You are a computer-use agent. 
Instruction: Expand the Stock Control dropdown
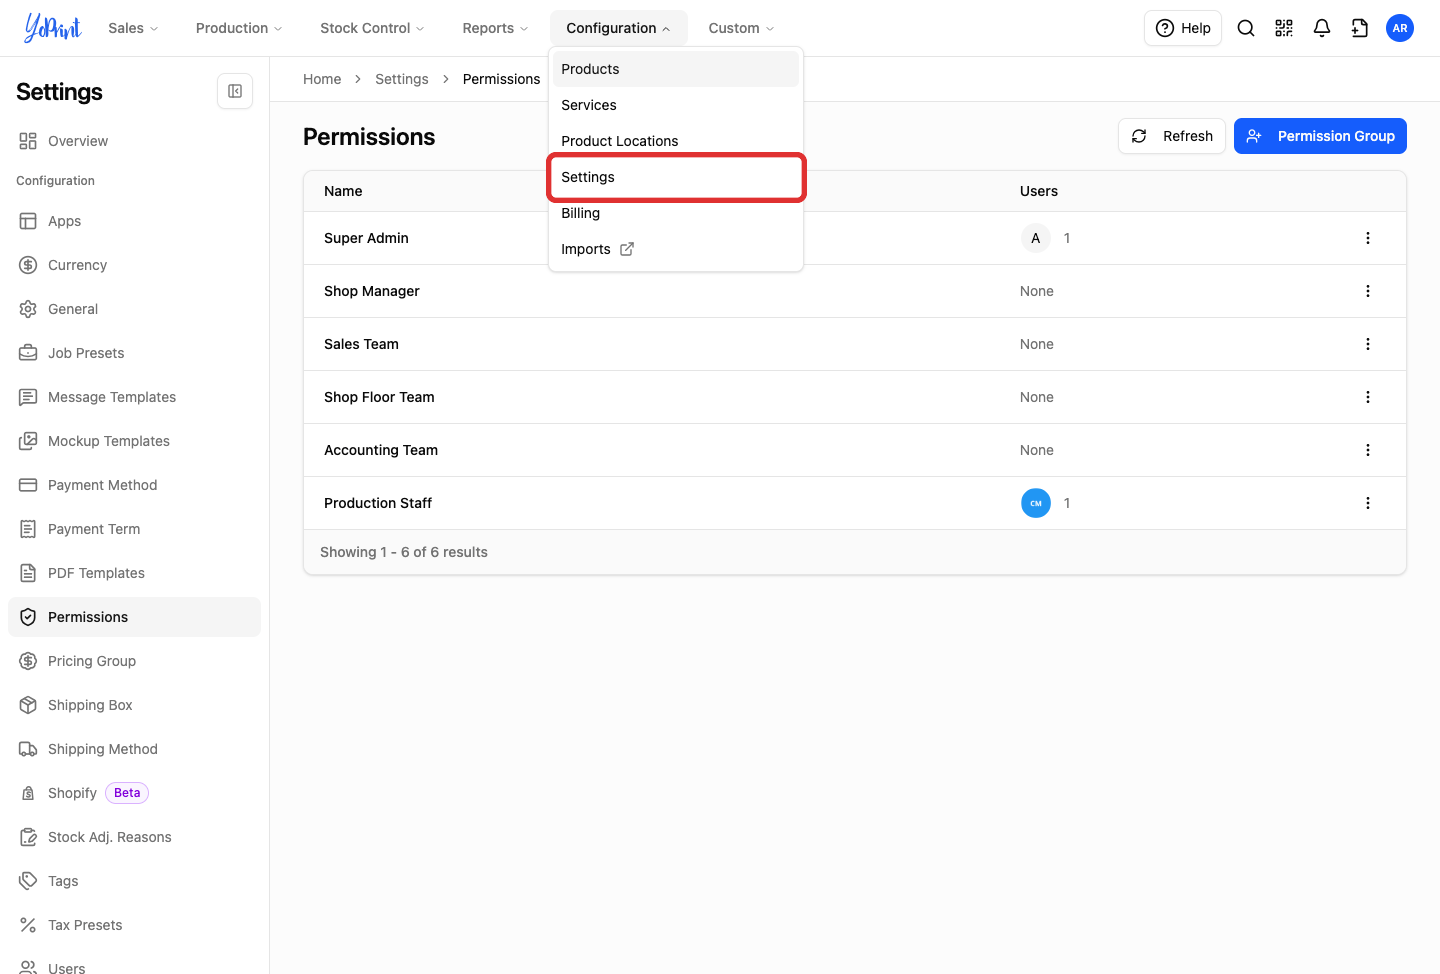tap(372, 28)
